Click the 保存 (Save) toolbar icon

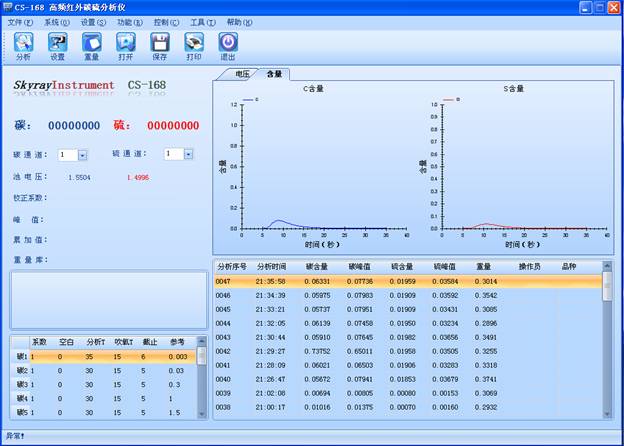159,45
